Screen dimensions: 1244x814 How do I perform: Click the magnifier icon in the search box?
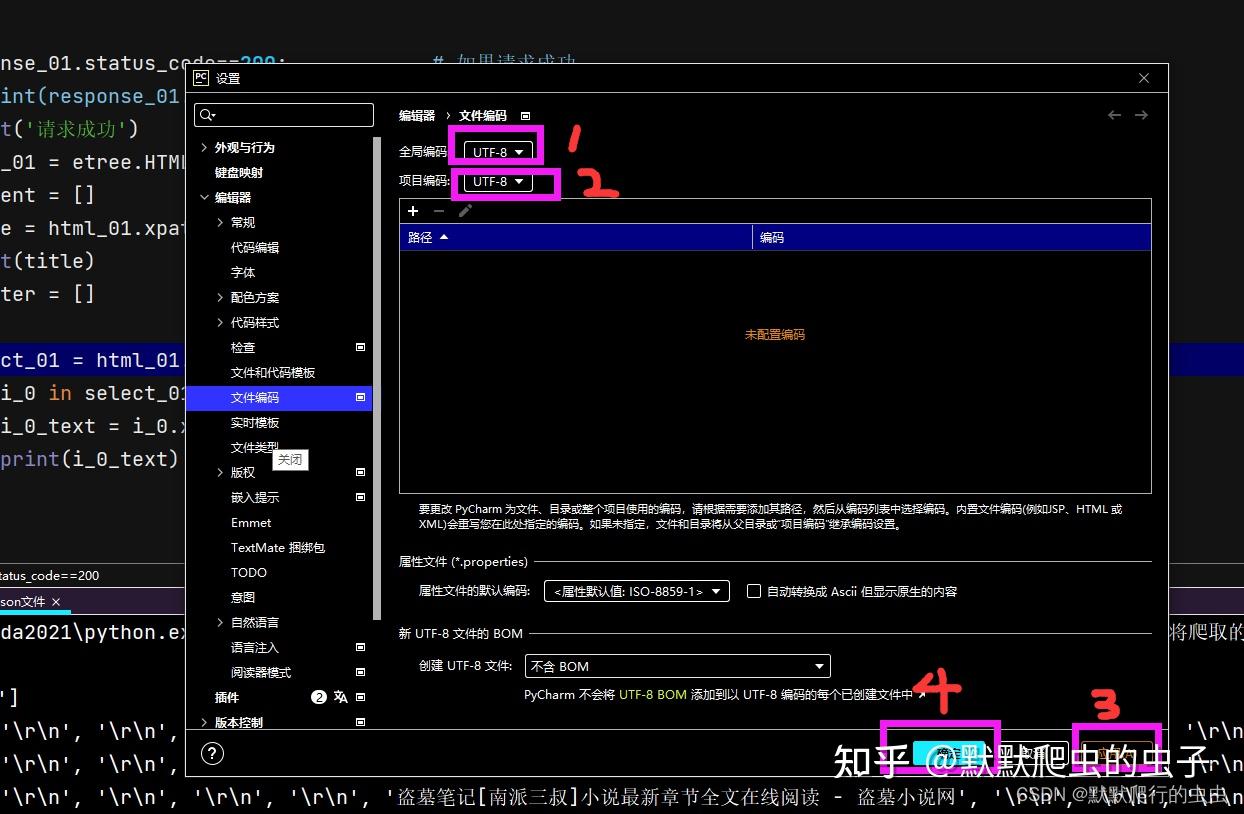tap(206, 115)
